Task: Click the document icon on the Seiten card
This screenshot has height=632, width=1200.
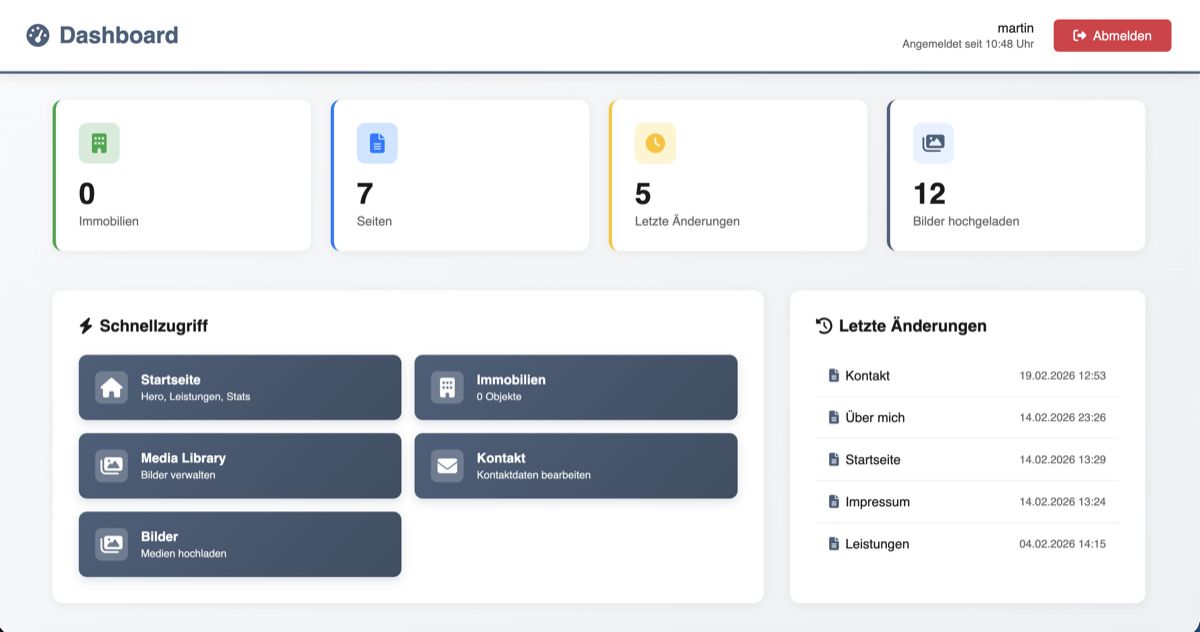Action: pyautogui.click(x=376, y=143)
